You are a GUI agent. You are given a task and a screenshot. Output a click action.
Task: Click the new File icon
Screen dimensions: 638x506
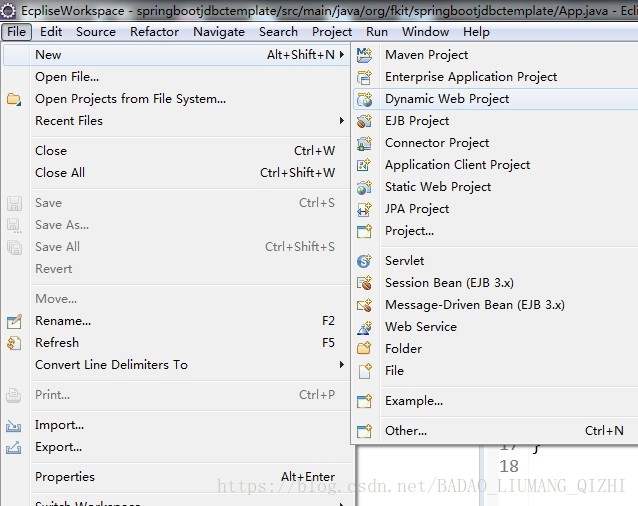pos(365,371)
